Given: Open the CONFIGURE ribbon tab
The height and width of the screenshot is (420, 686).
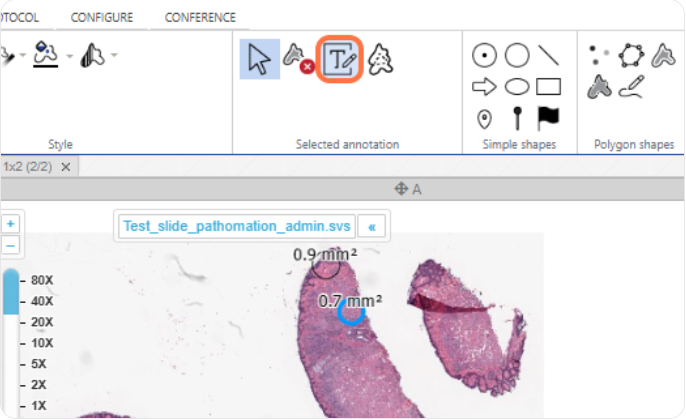Looking at the screenshot, I should click(102, 17).
